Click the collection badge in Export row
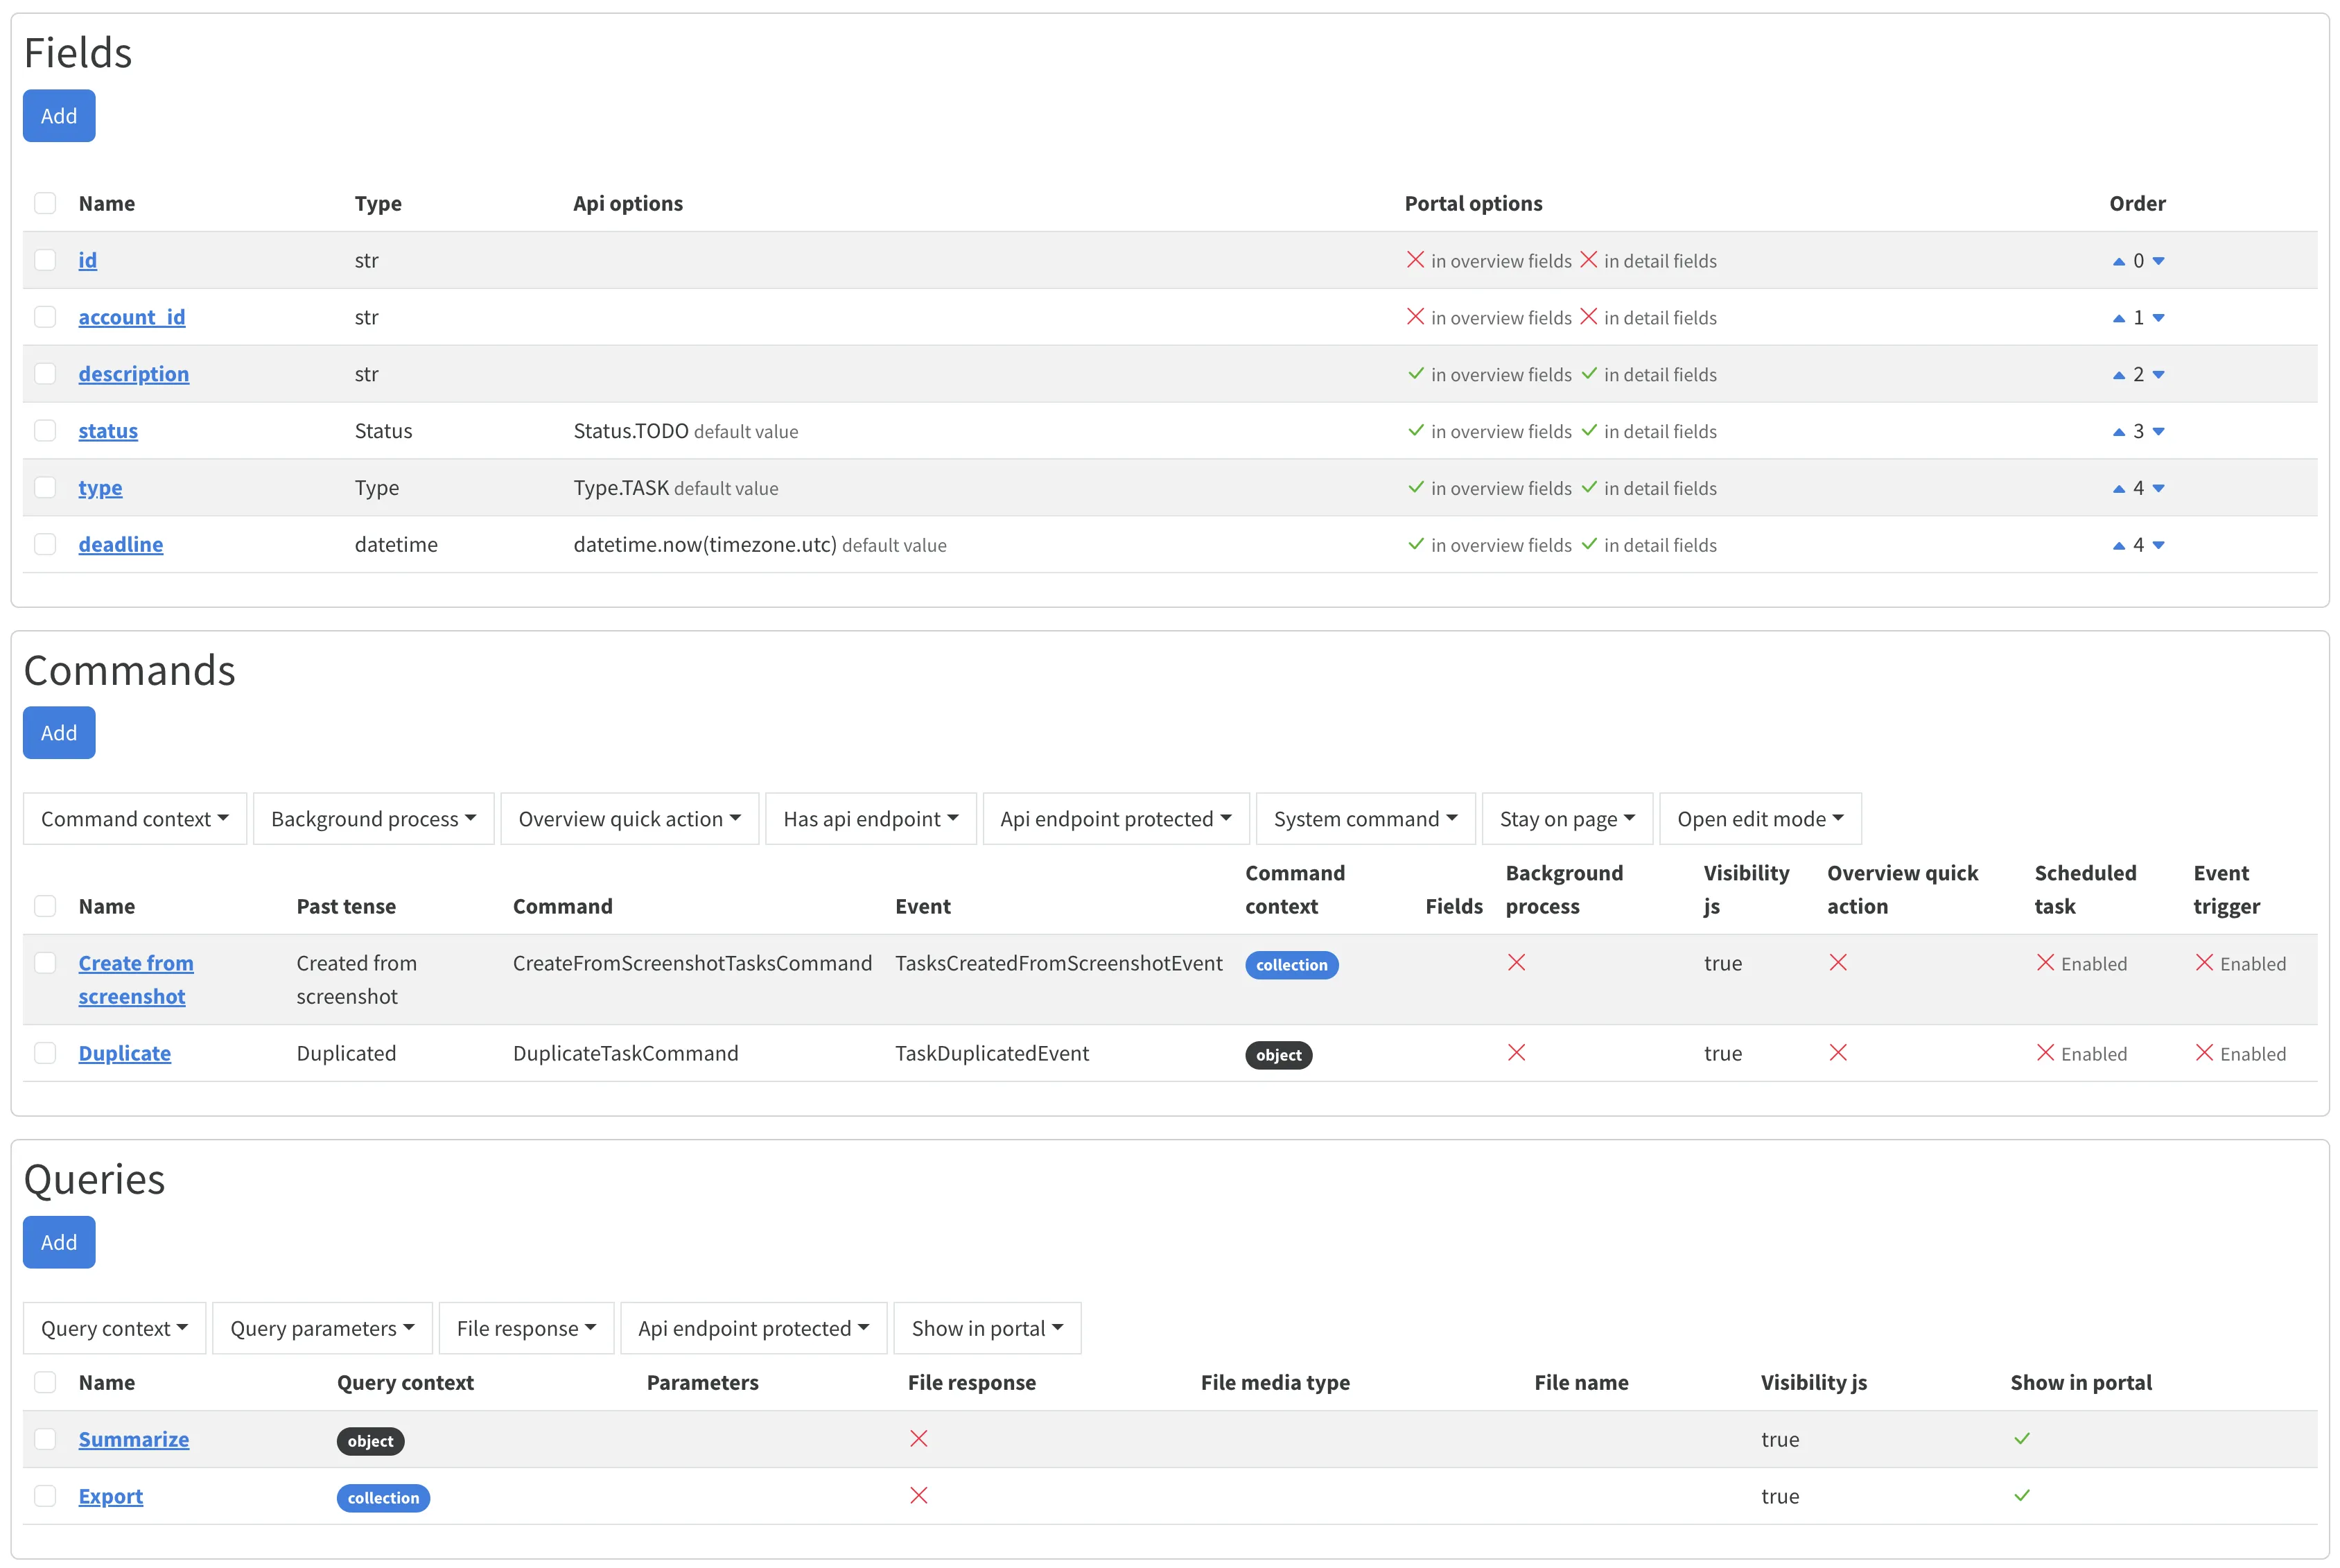This screenshot has height=1568, width=2340. (x=383, y=1498)
